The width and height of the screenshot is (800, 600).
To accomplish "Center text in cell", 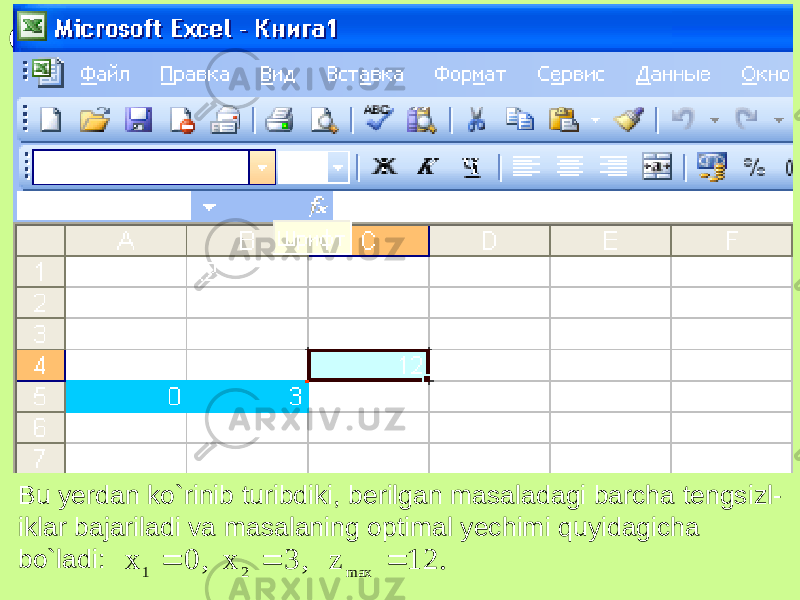I will (569, 167).
